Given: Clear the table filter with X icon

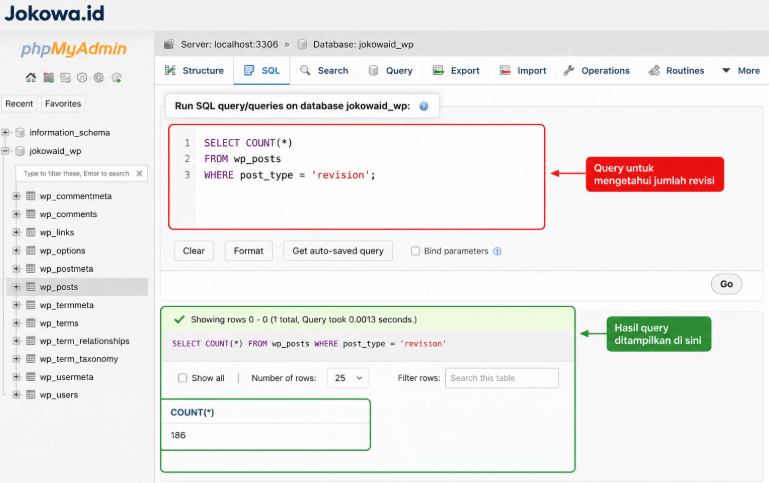Looking at the screenshot, I should tap(139, 174).
